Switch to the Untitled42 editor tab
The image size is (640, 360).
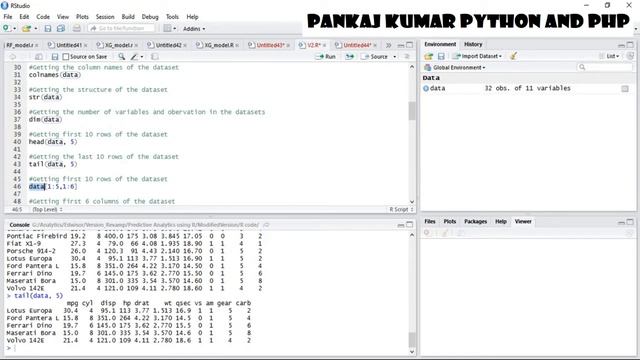(168, 45)
